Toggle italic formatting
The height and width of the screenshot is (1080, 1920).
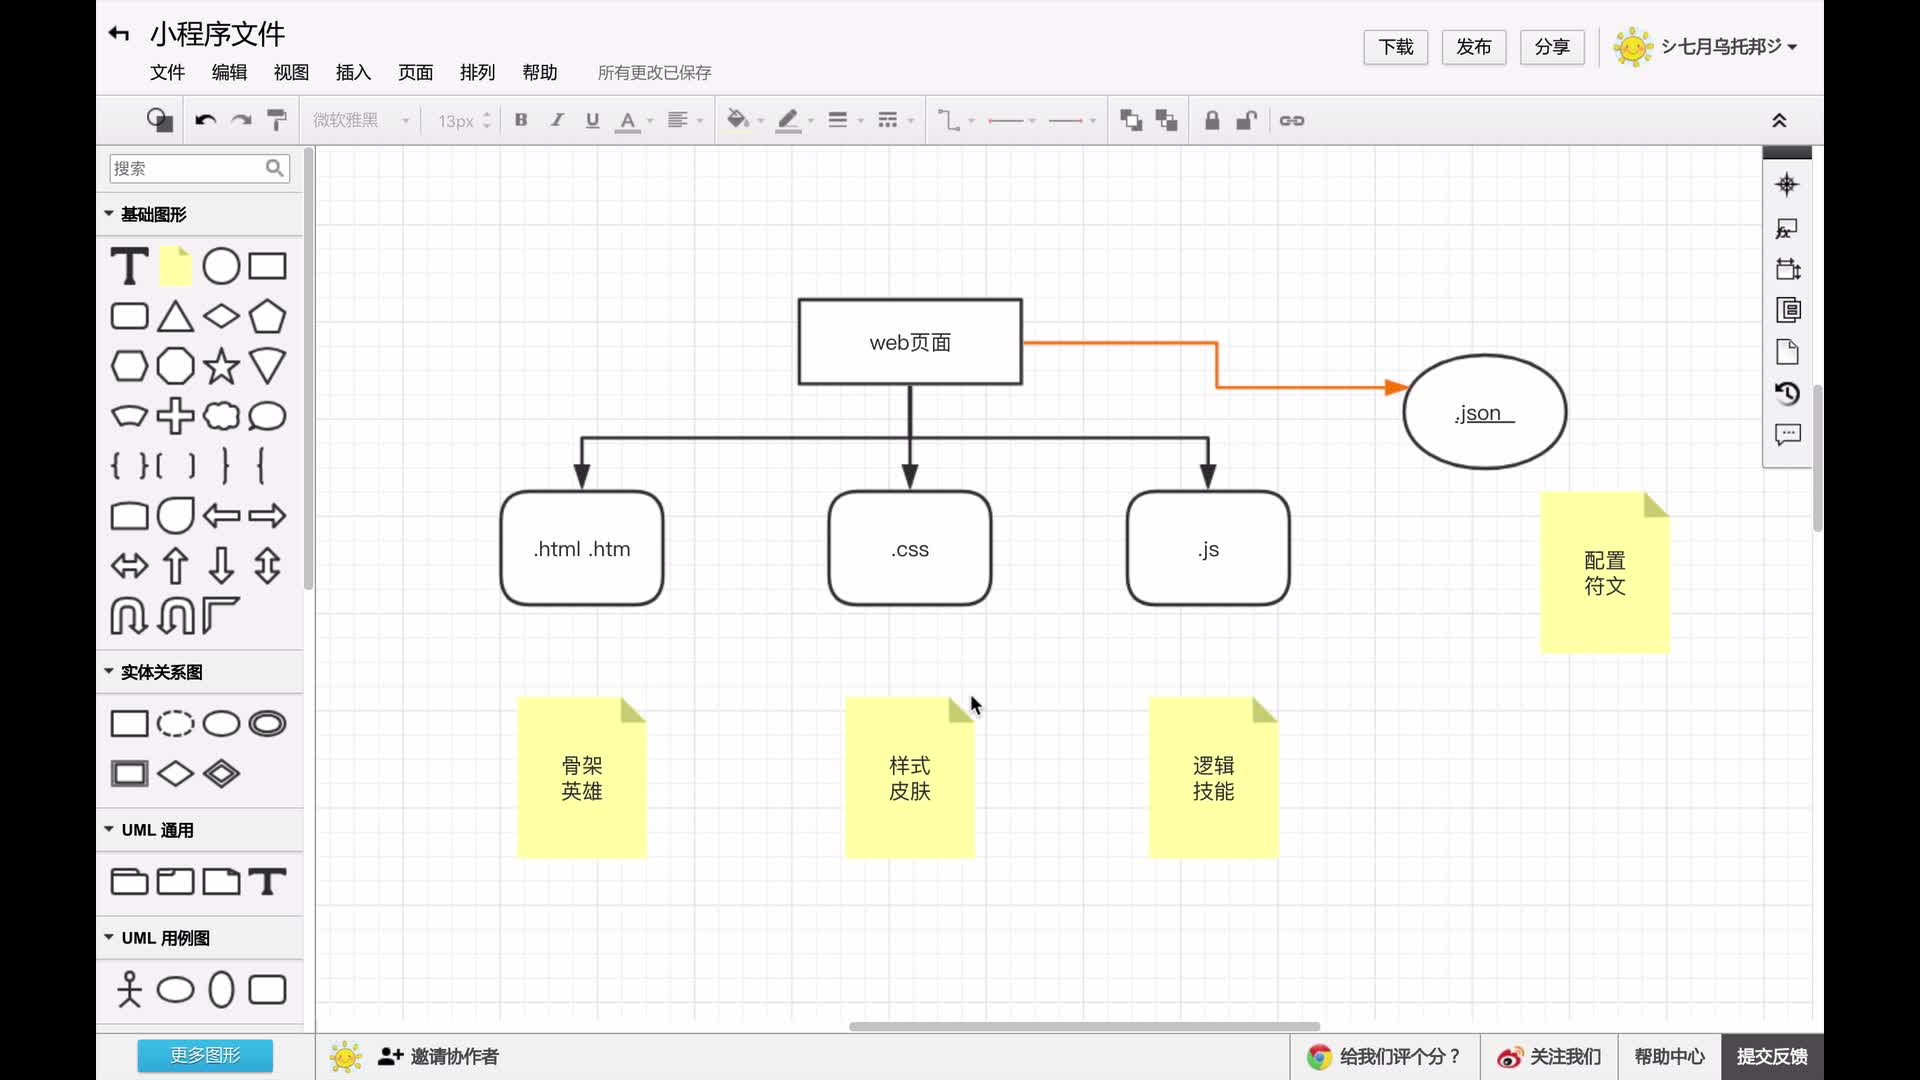pyautogui.click(x=557, y=120)
